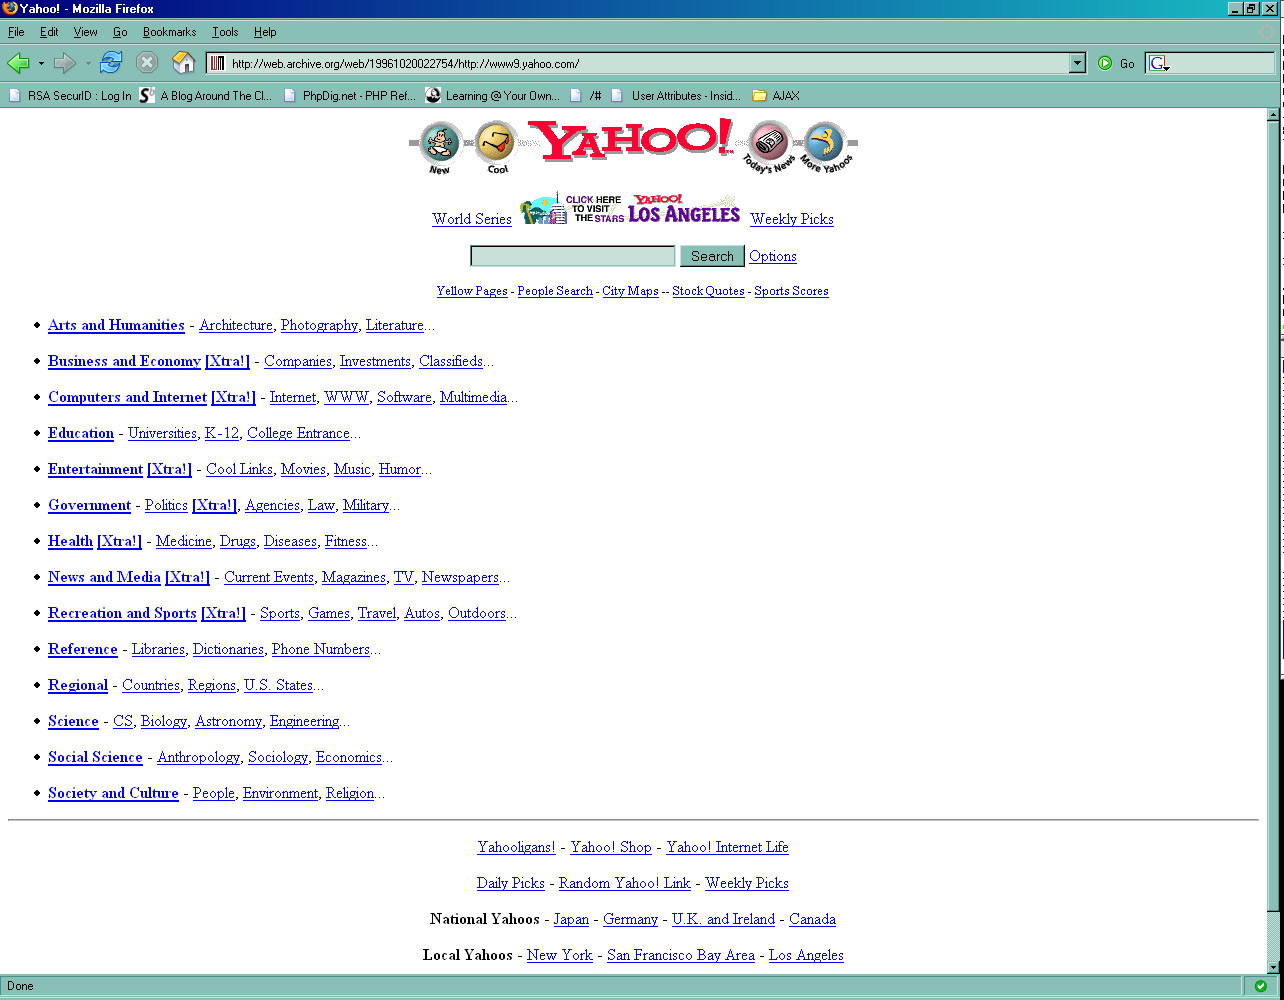
Task: Open the Dictionaries link under Reference
Action: click(228, 649)
